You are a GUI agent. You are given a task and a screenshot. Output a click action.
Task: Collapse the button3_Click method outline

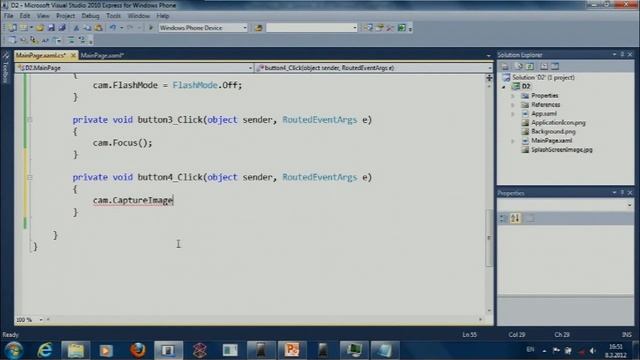(29, 120)
